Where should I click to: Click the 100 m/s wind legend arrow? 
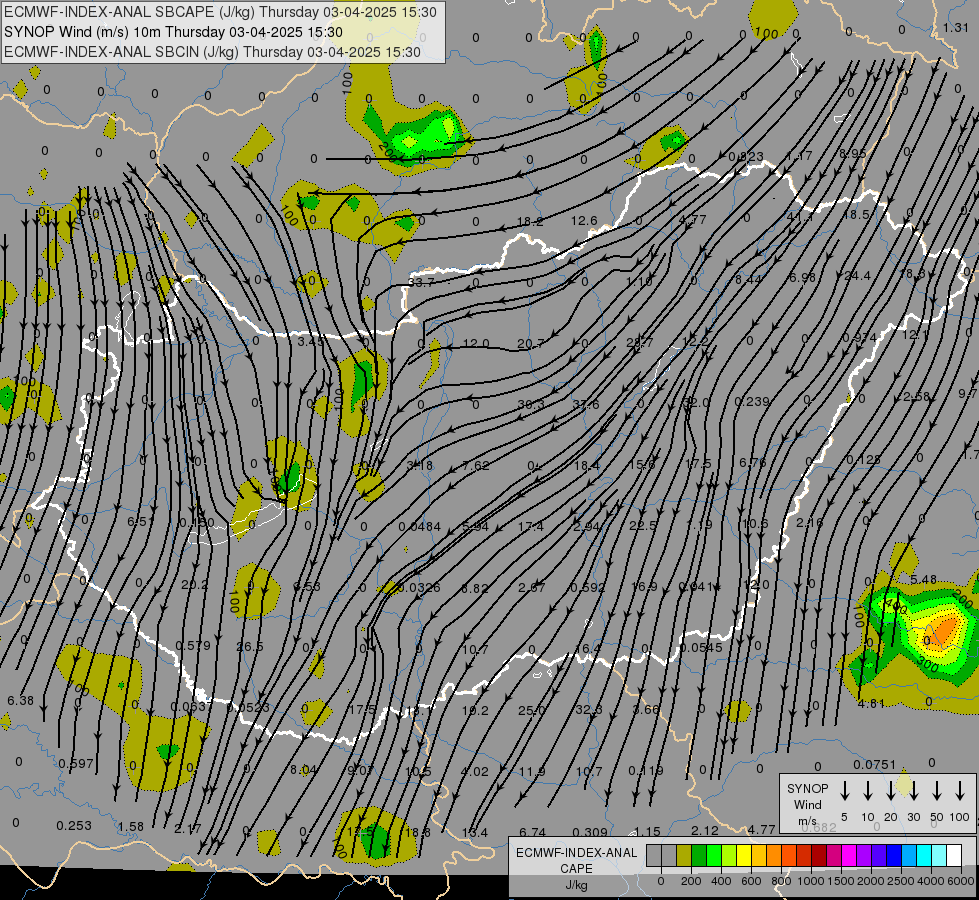960,791
